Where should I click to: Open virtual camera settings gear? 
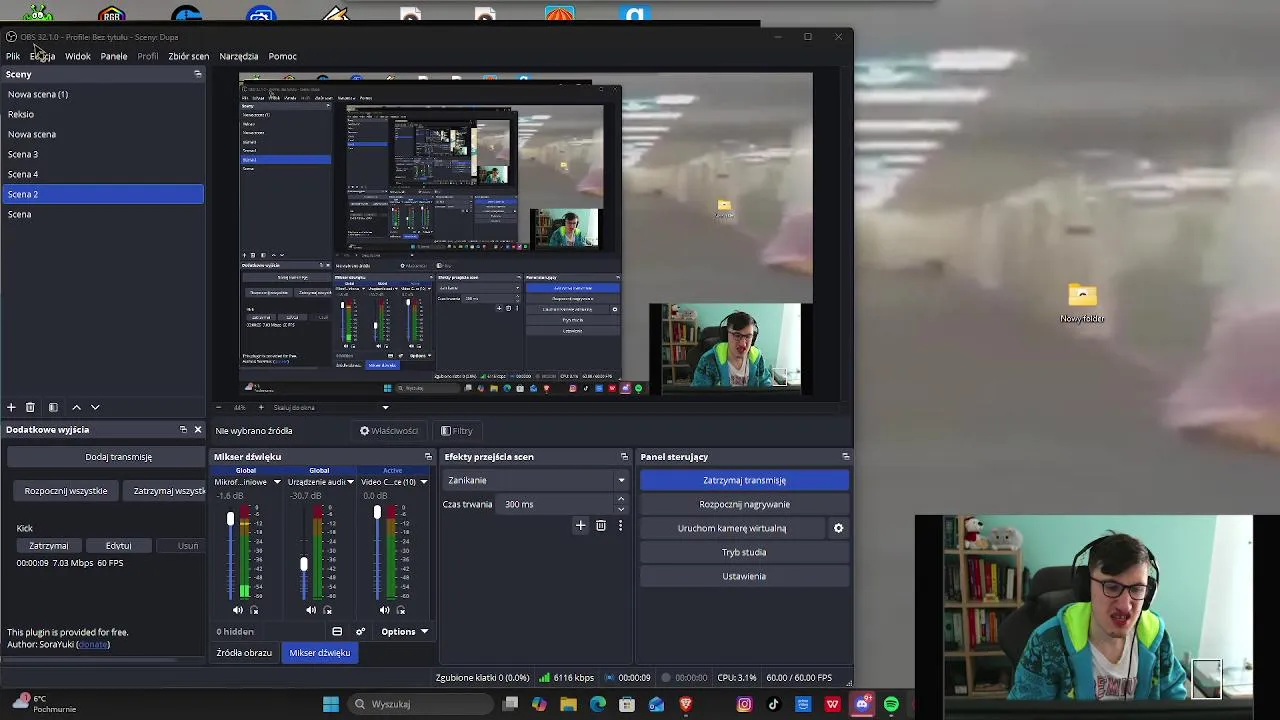(838, 528)
